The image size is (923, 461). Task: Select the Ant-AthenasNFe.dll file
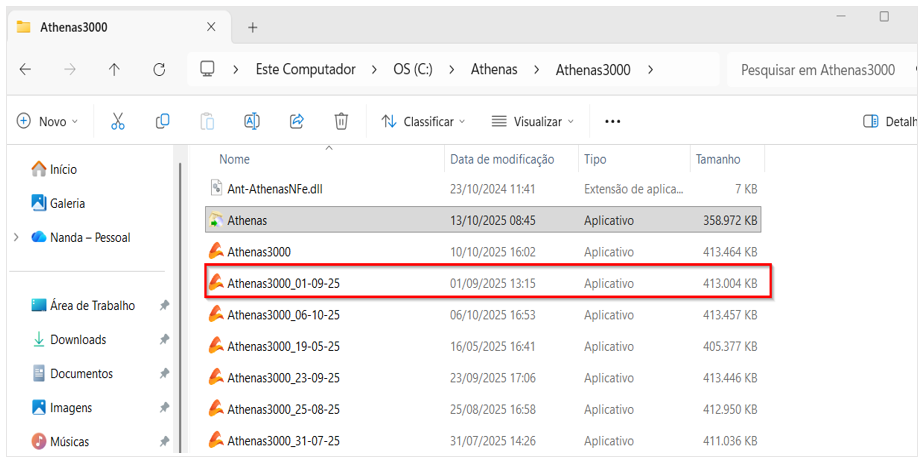tap(275, 188)
